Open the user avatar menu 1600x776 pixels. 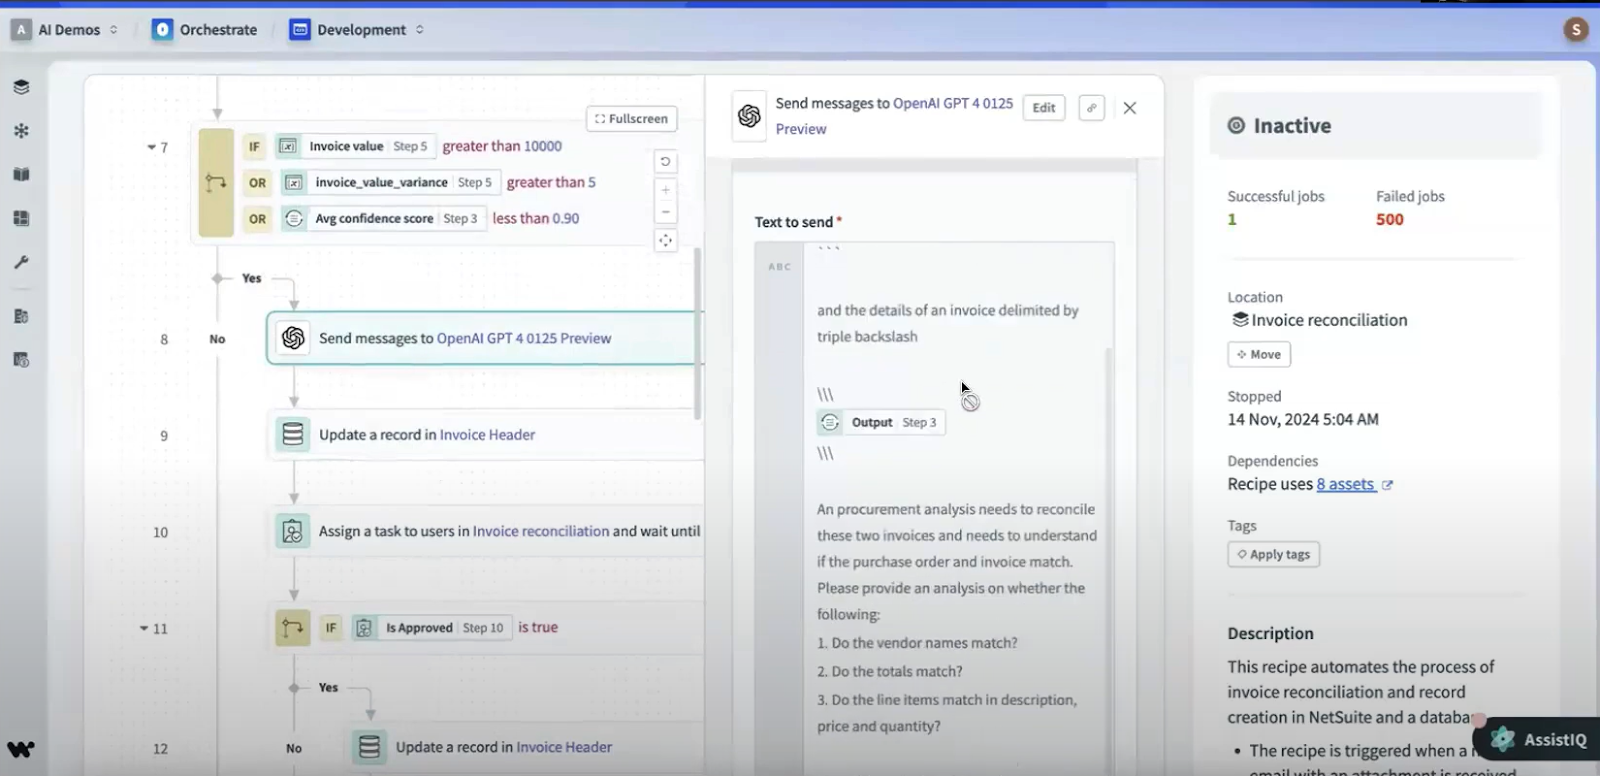click(x=1576, y=30)
